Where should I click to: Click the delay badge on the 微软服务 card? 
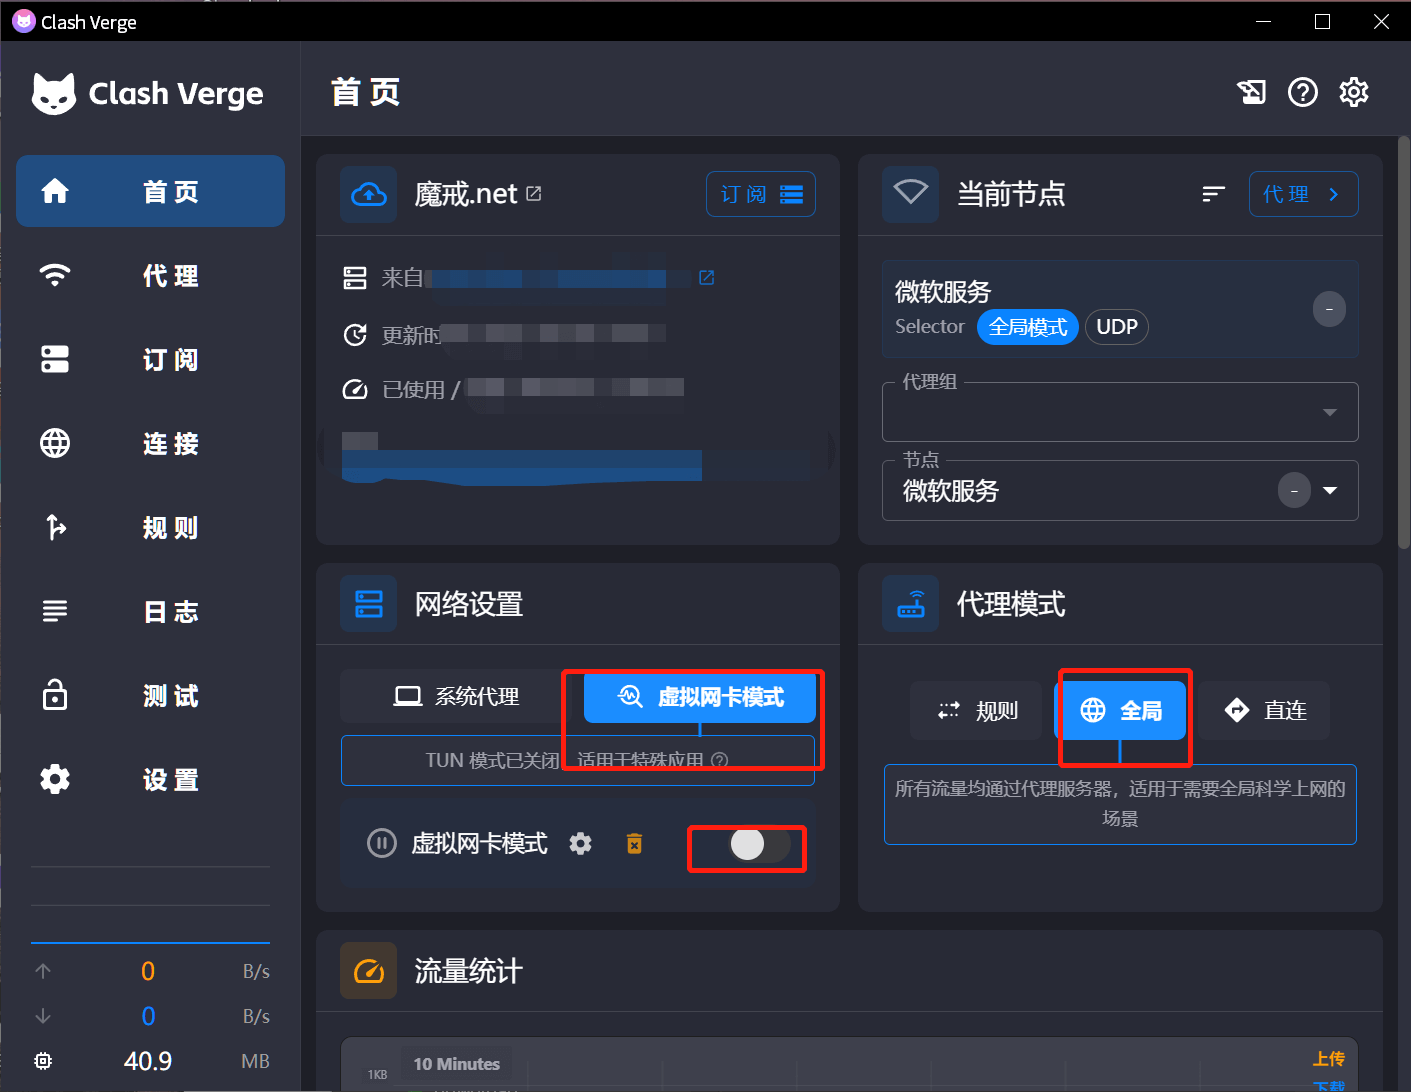[1329, 309]
